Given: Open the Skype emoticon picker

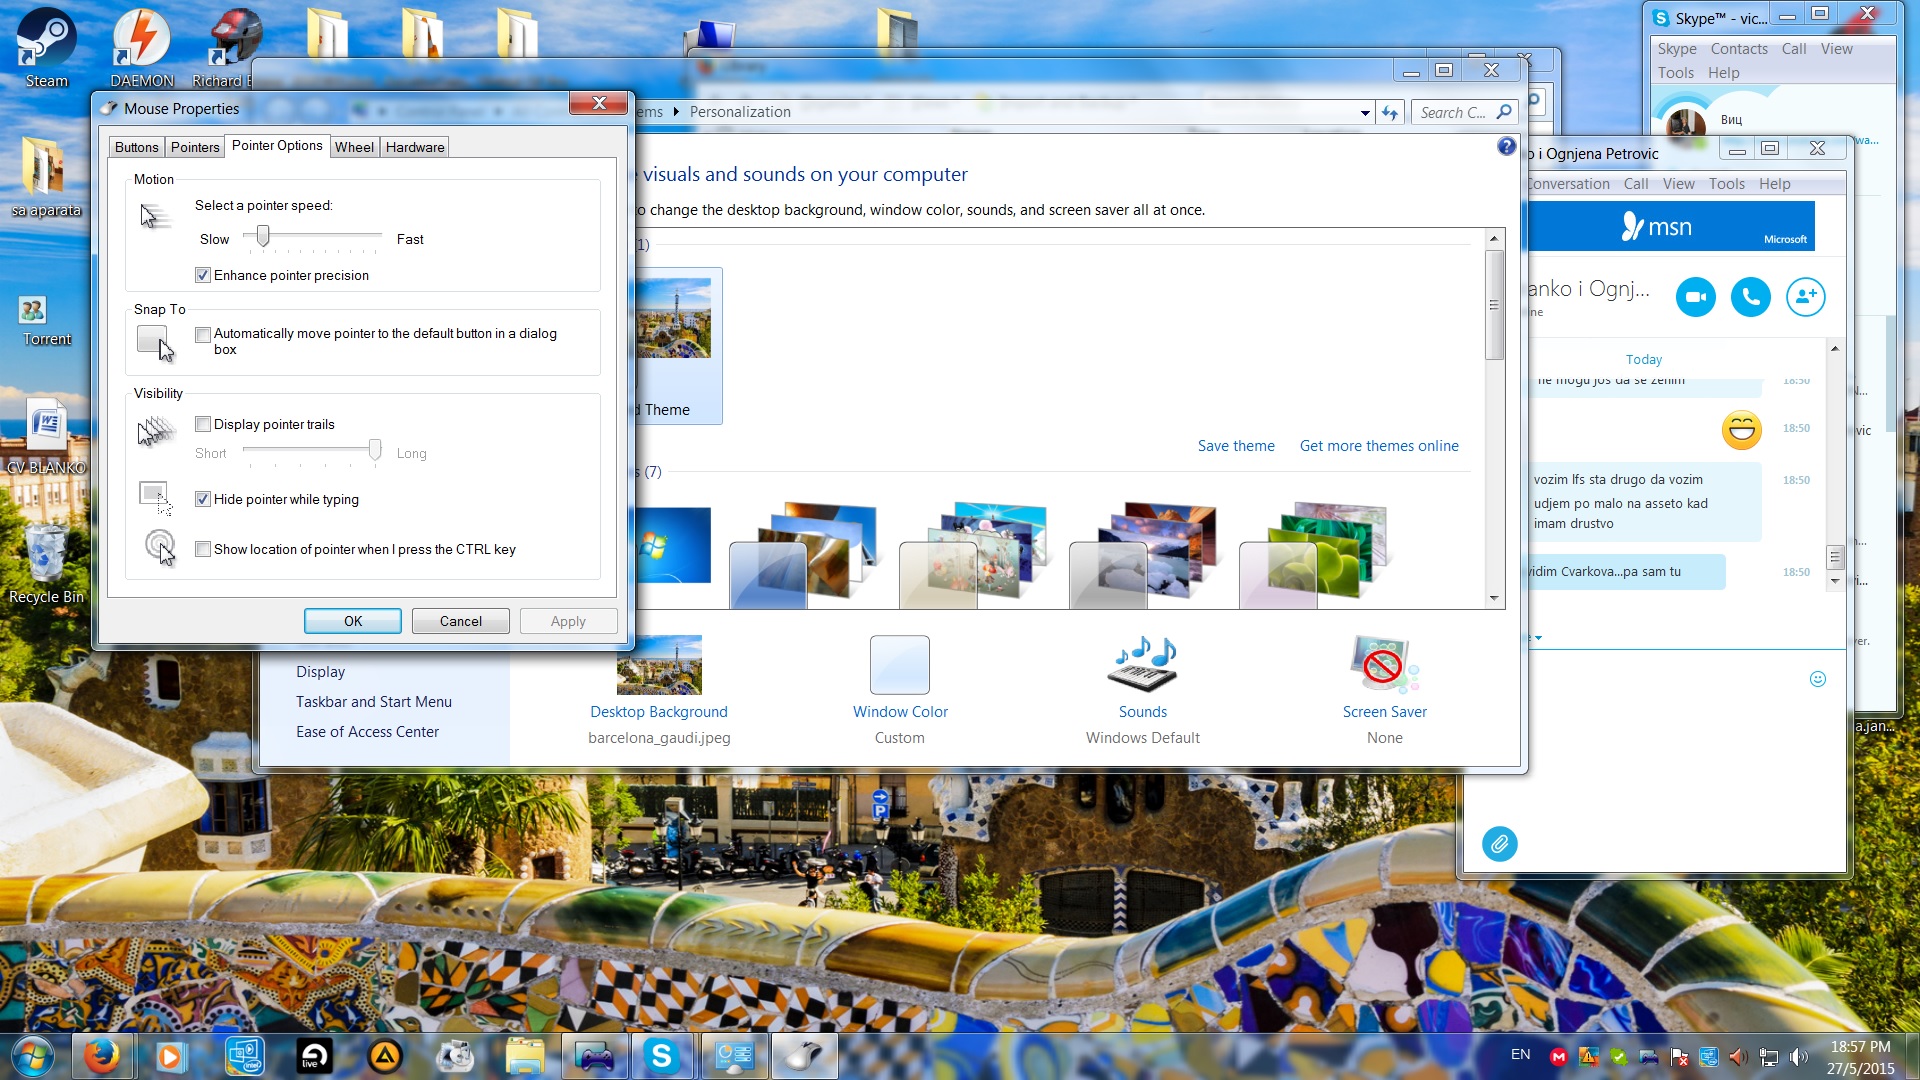Looking at the screenshot, I should pos(1818,679).
